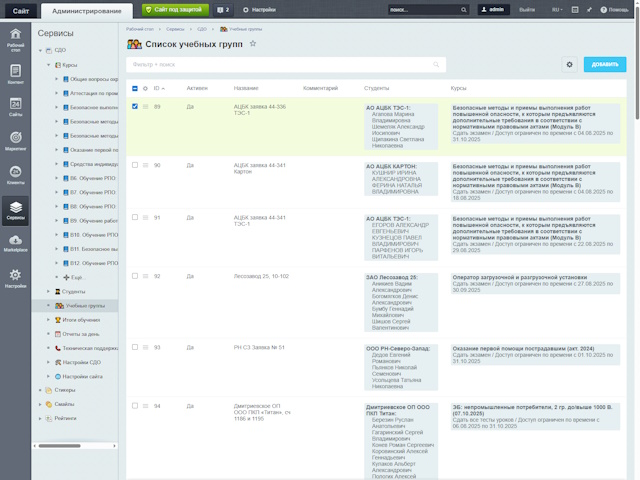
Task: Expand the Студенты tree node
Action: 49,291
